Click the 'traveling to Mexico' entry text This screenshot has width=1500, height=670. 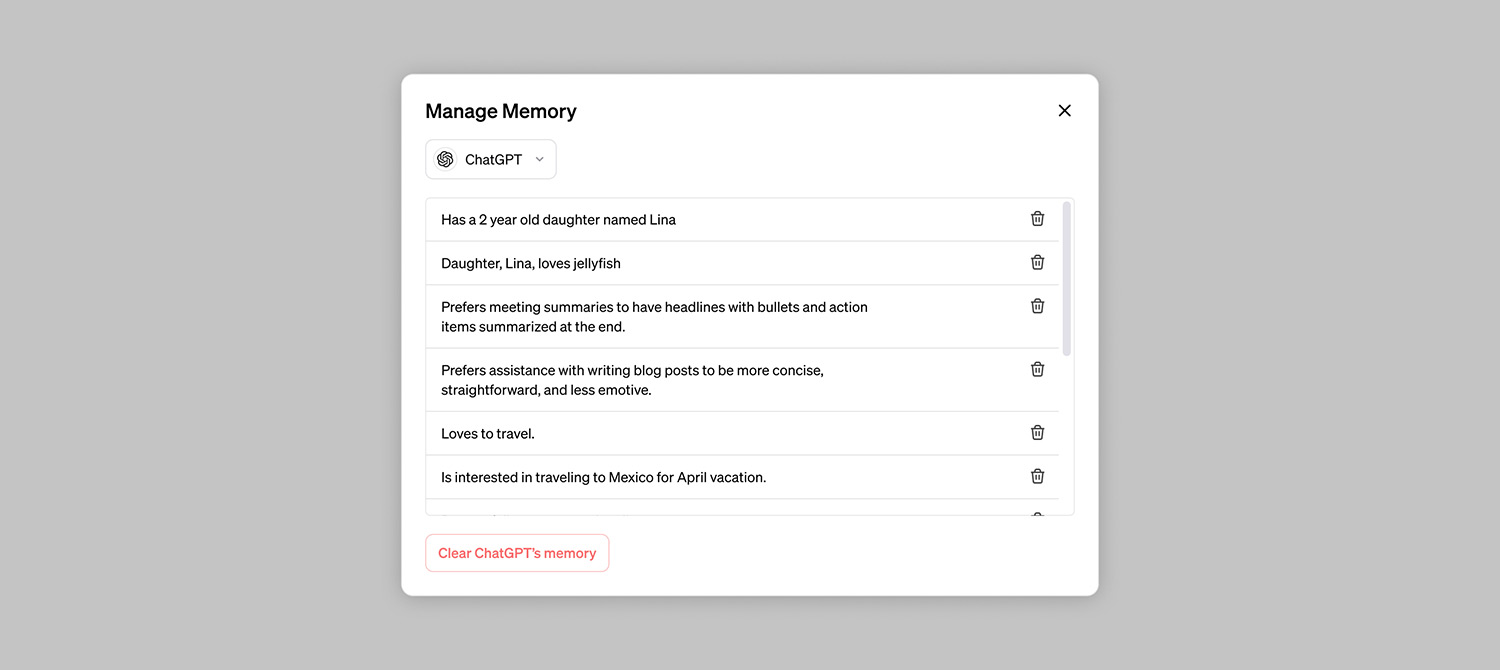pos(603,478)
